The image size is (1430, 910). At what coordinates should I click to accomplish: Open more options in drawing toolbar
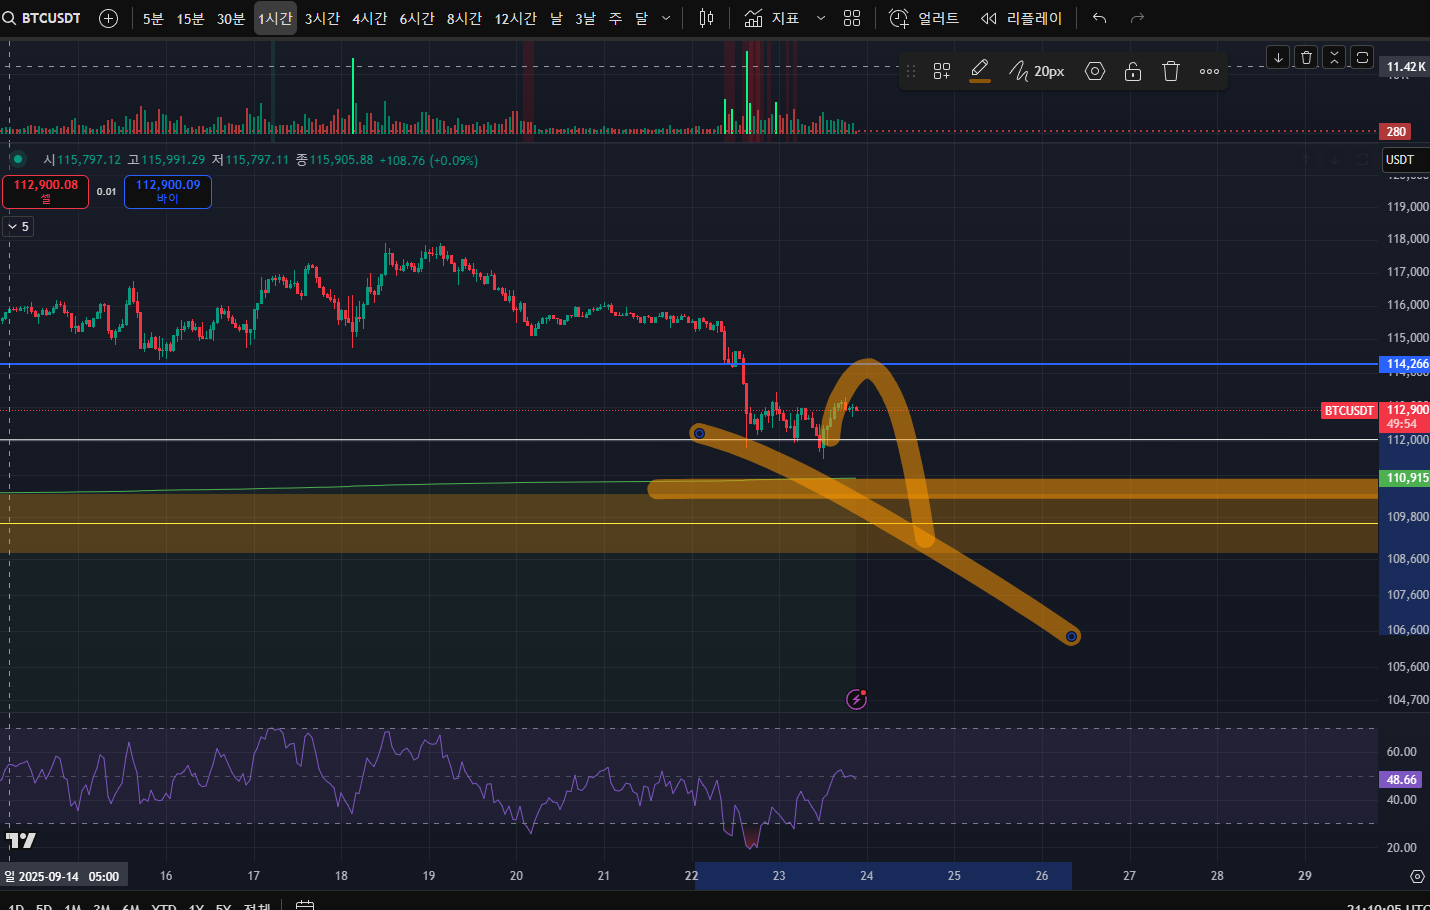[1209, 71]
